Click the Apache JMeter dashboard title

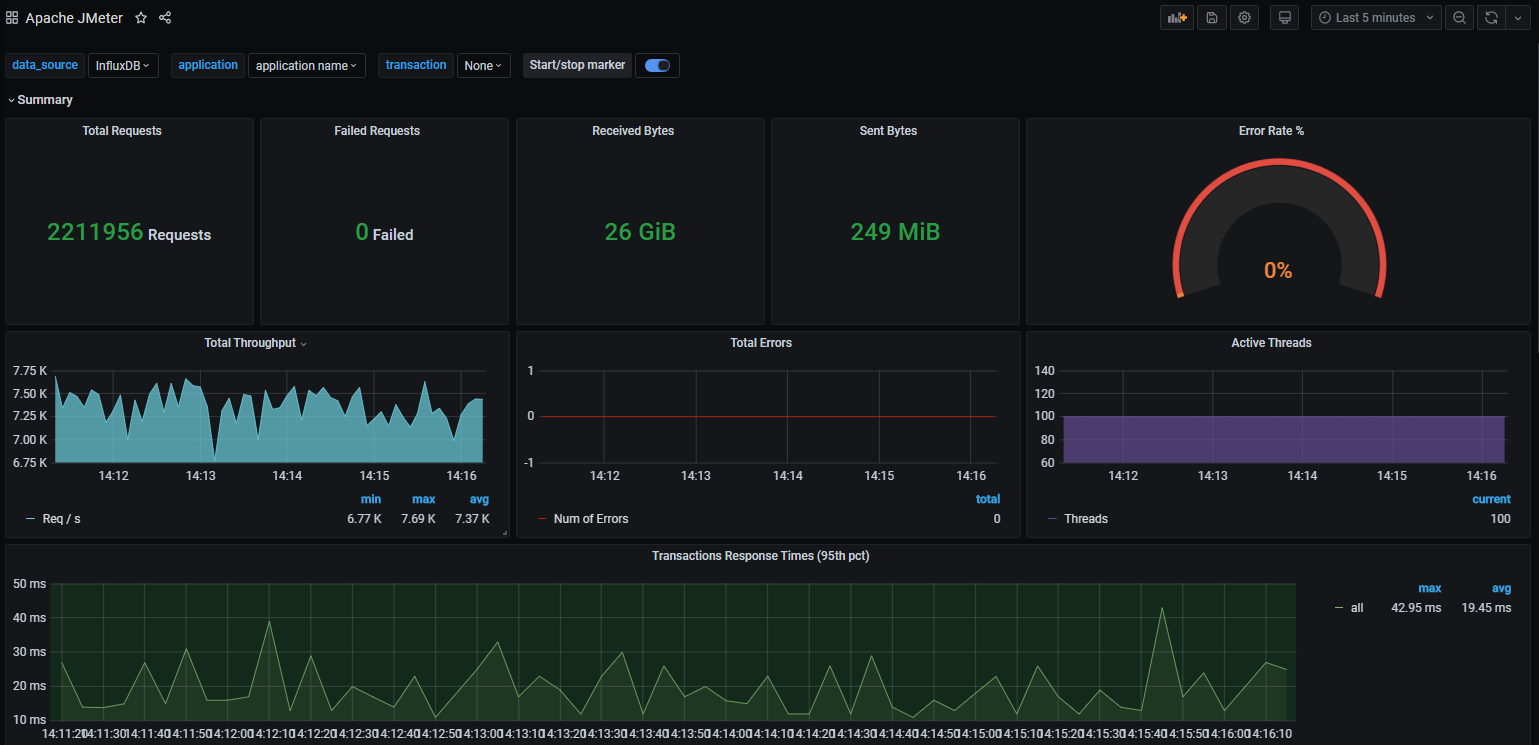click(x=73, y=17)
